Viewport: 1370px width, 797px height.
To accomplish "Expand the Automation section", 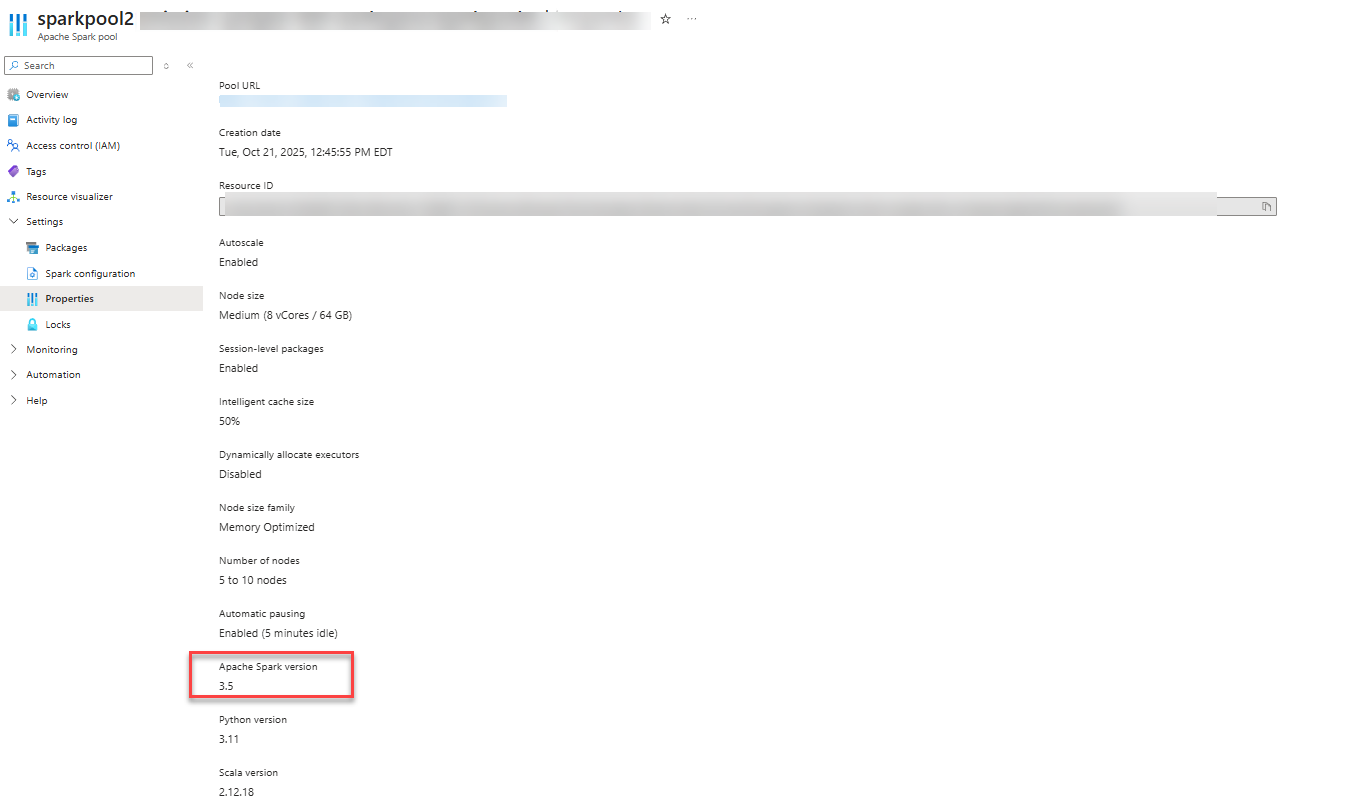I will (x=13, y=375).
